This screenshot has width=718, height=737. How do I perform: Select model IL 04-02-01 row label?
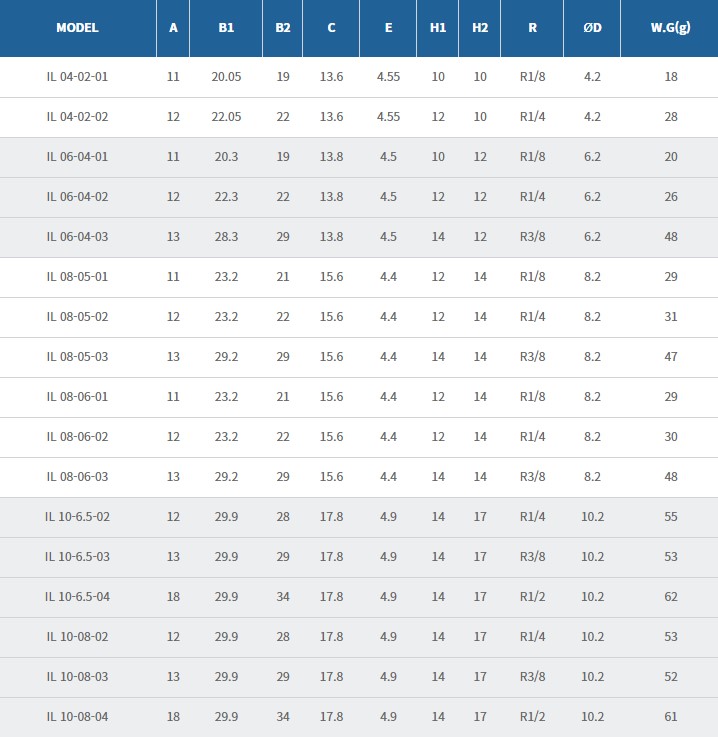pos(77,77)
